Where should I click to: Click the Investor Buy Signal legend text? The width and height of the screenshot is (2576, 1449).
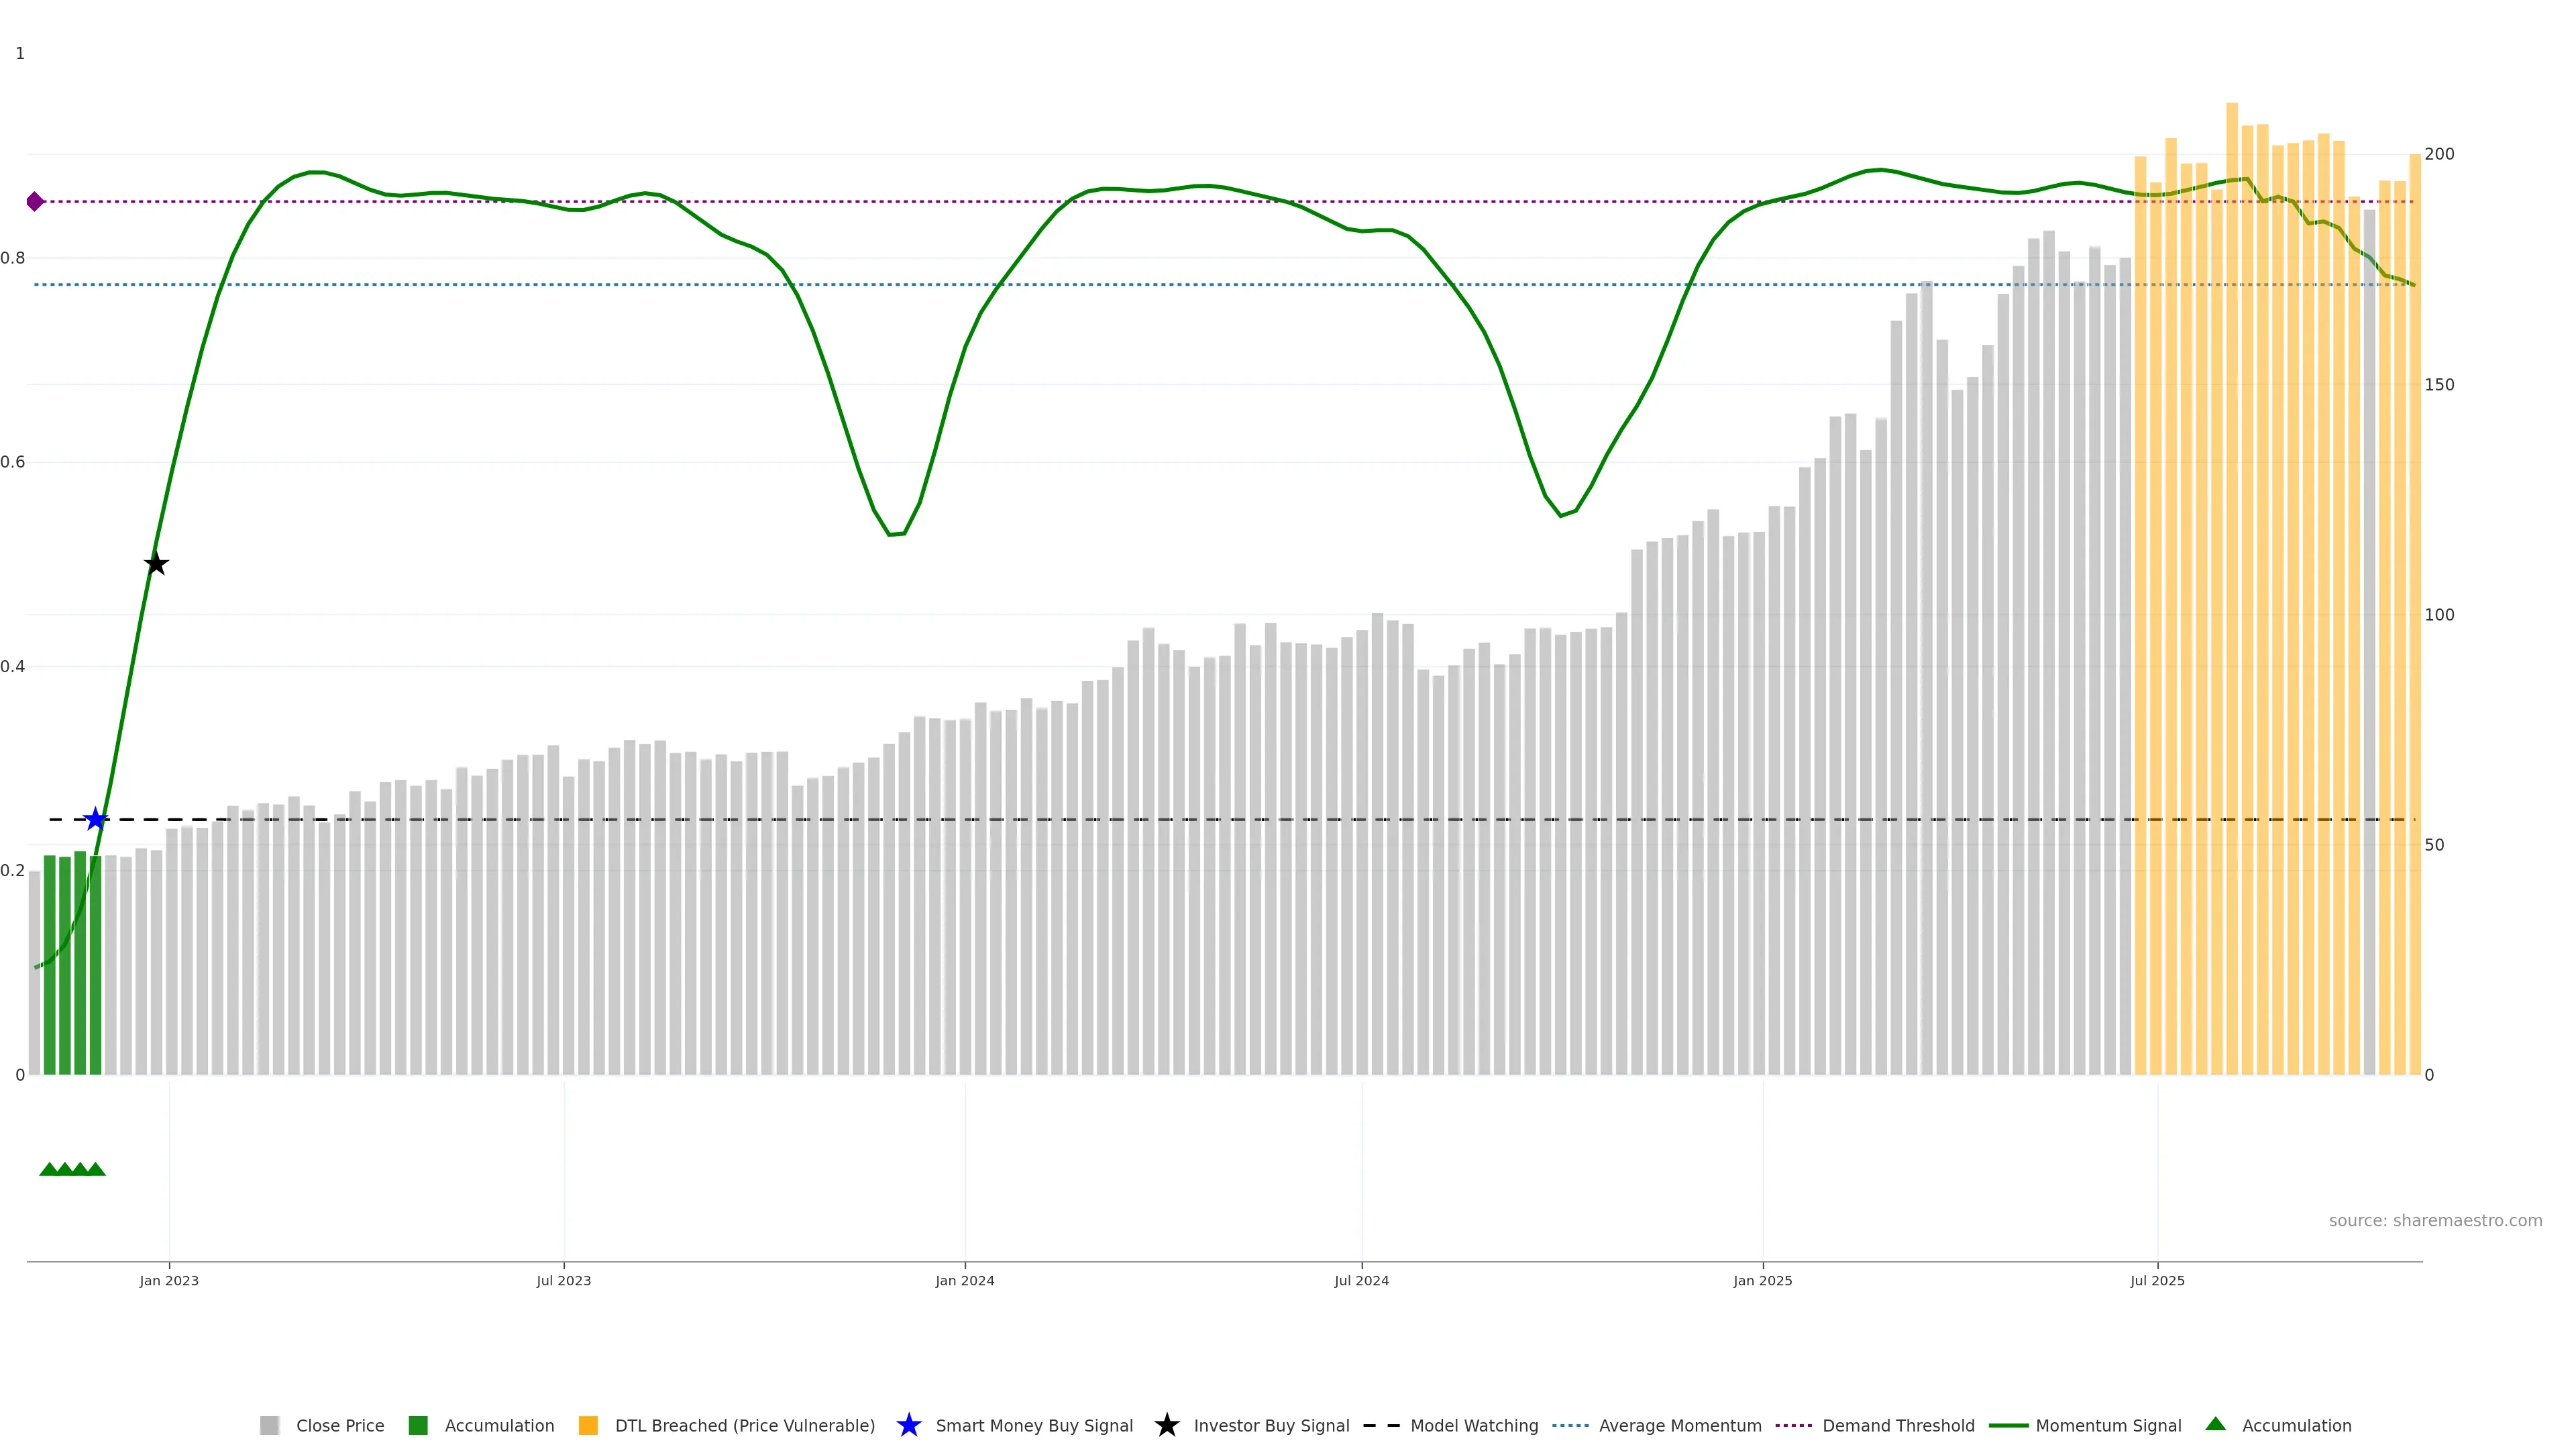(x=1271, y=1425)
